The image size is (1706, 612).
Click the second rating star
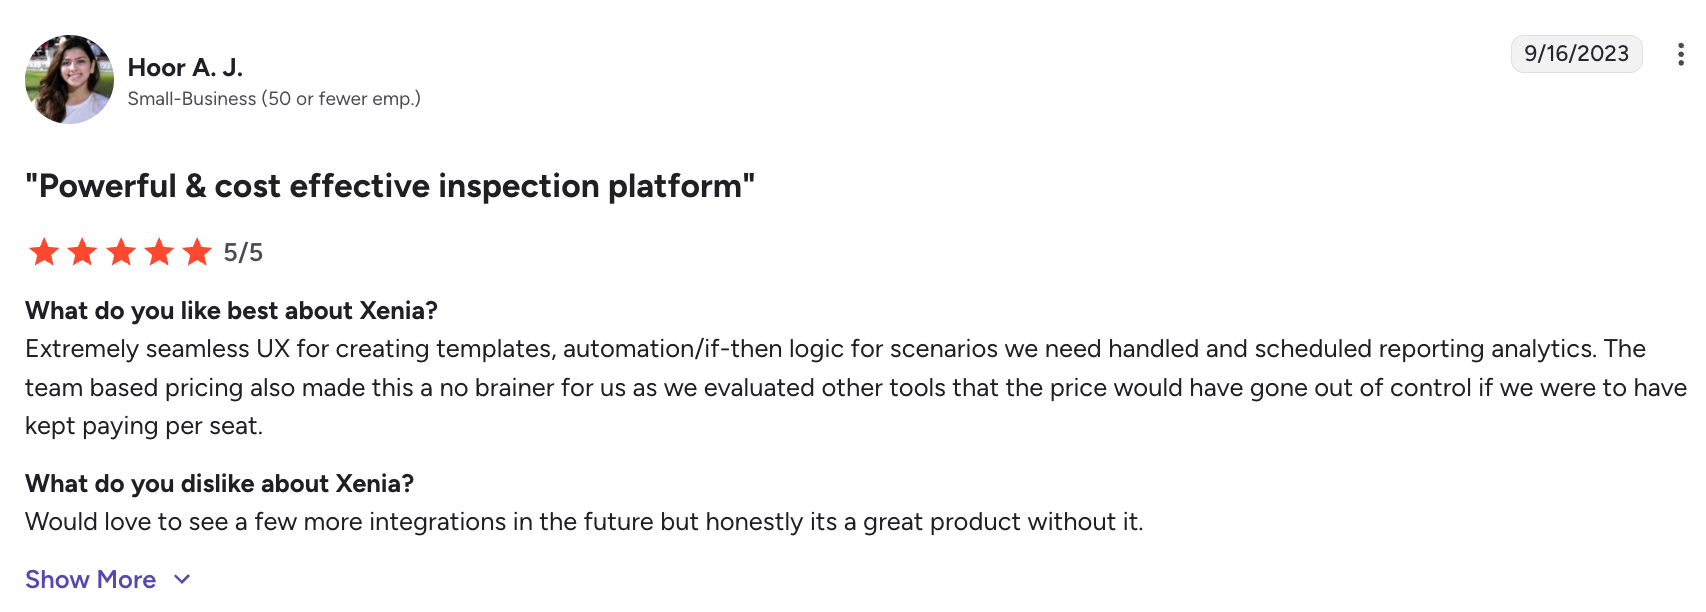click(82, 252)
